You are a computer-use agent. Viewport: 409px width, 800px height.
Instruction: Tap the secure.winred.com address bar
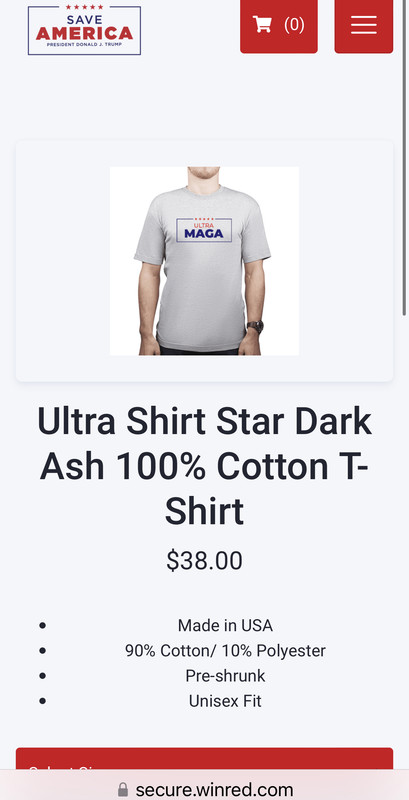[x=204, y=790]
